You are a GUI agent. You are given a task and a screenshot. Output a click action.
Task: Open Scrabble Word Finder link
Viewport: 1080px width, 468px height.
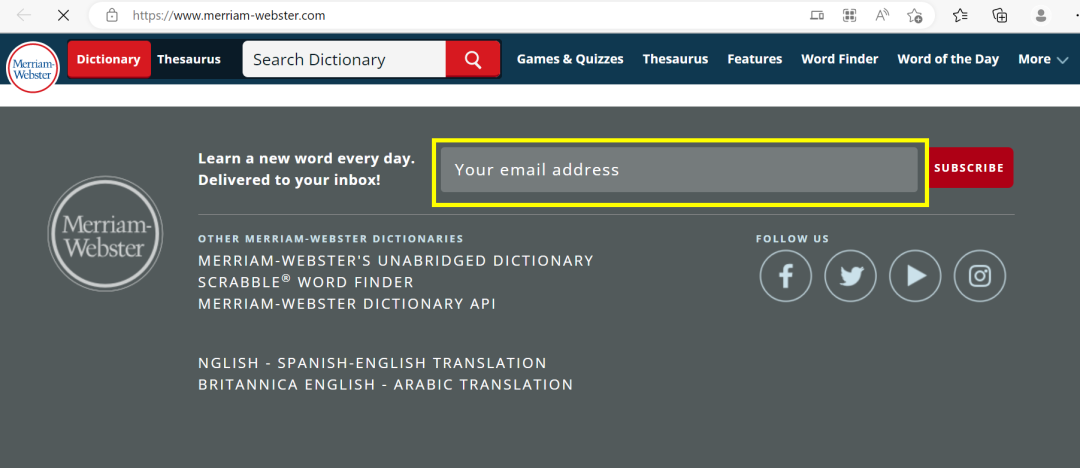pyautogui.click(x=306, y=282)
